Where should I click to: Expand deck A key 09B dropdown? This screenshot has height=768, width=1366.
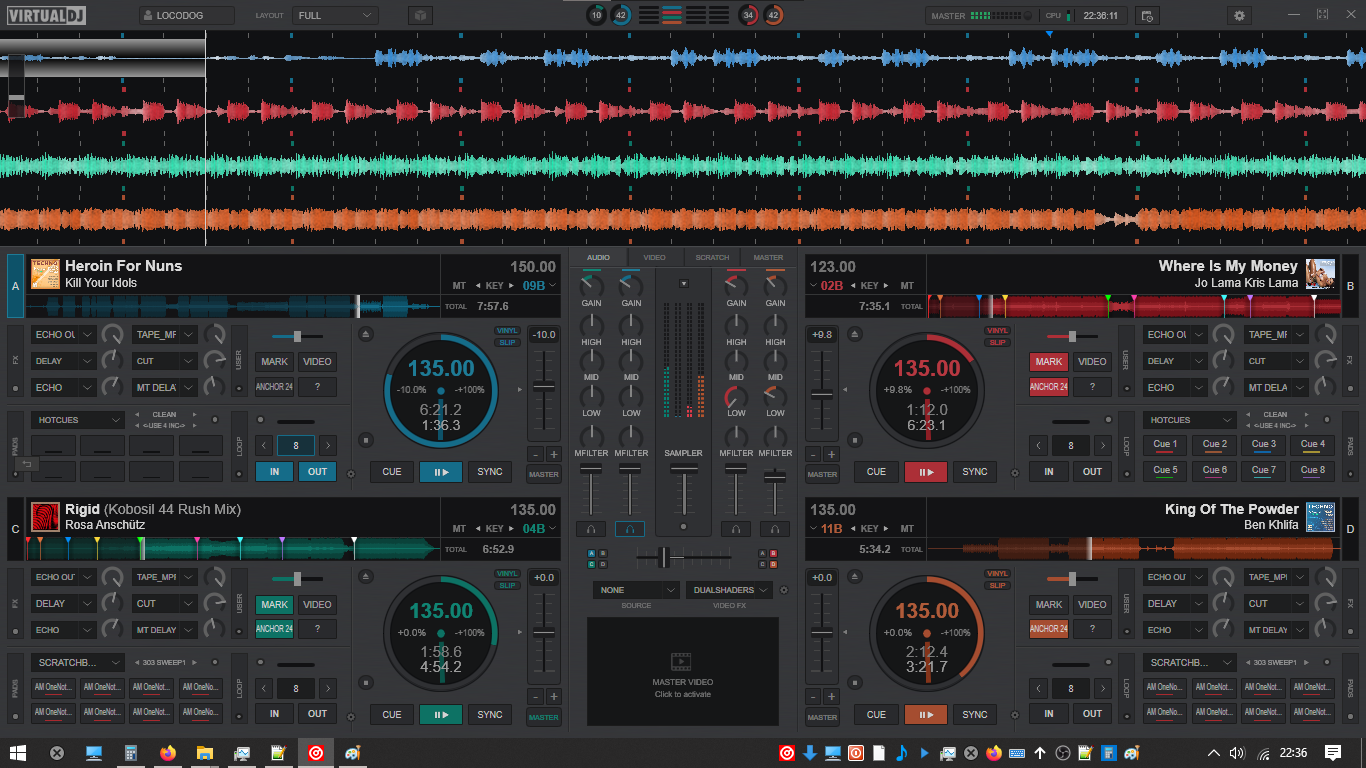[551, 286]
